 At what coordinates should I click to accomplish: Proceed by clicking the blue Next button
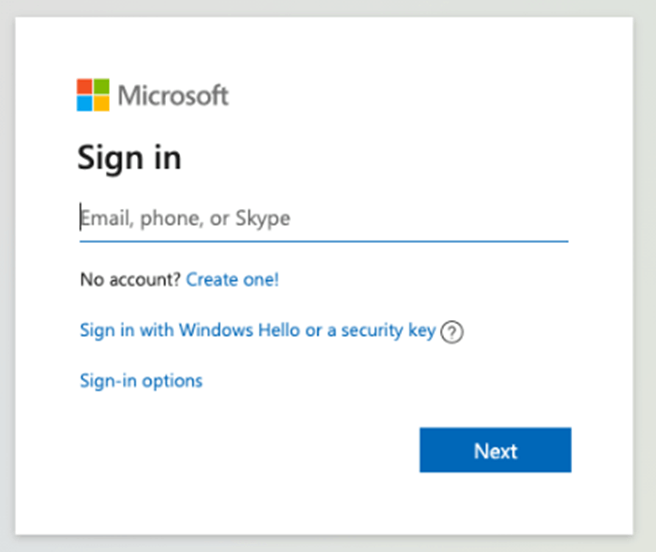(495, 450)
